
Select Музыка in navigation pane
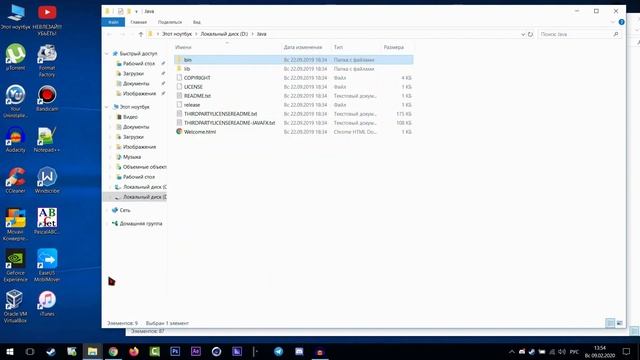[131, 157]
